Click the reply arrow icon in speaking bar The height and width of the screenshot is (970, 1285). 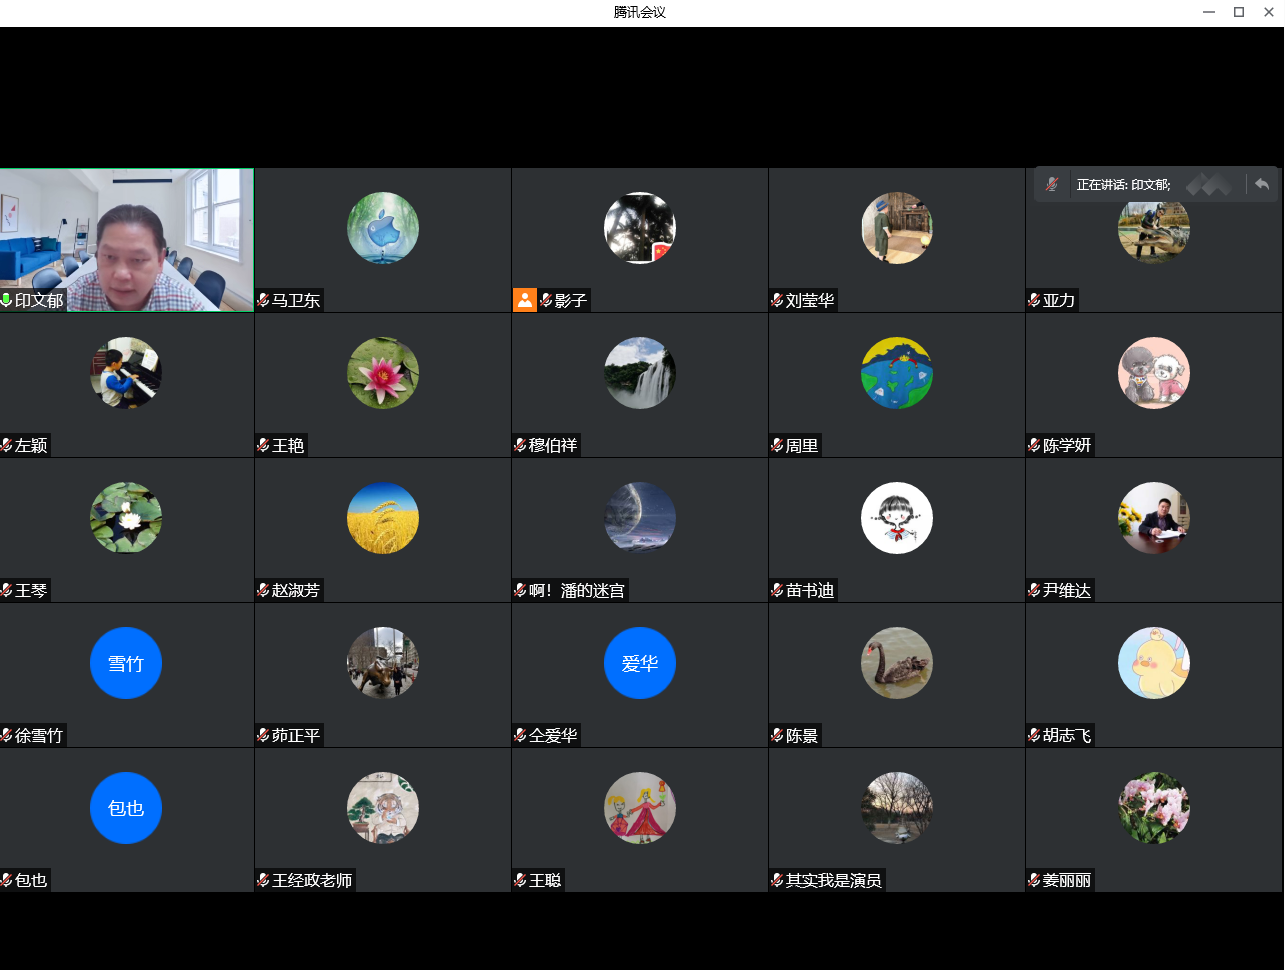pyautogui.click(x=1262, y=185)
